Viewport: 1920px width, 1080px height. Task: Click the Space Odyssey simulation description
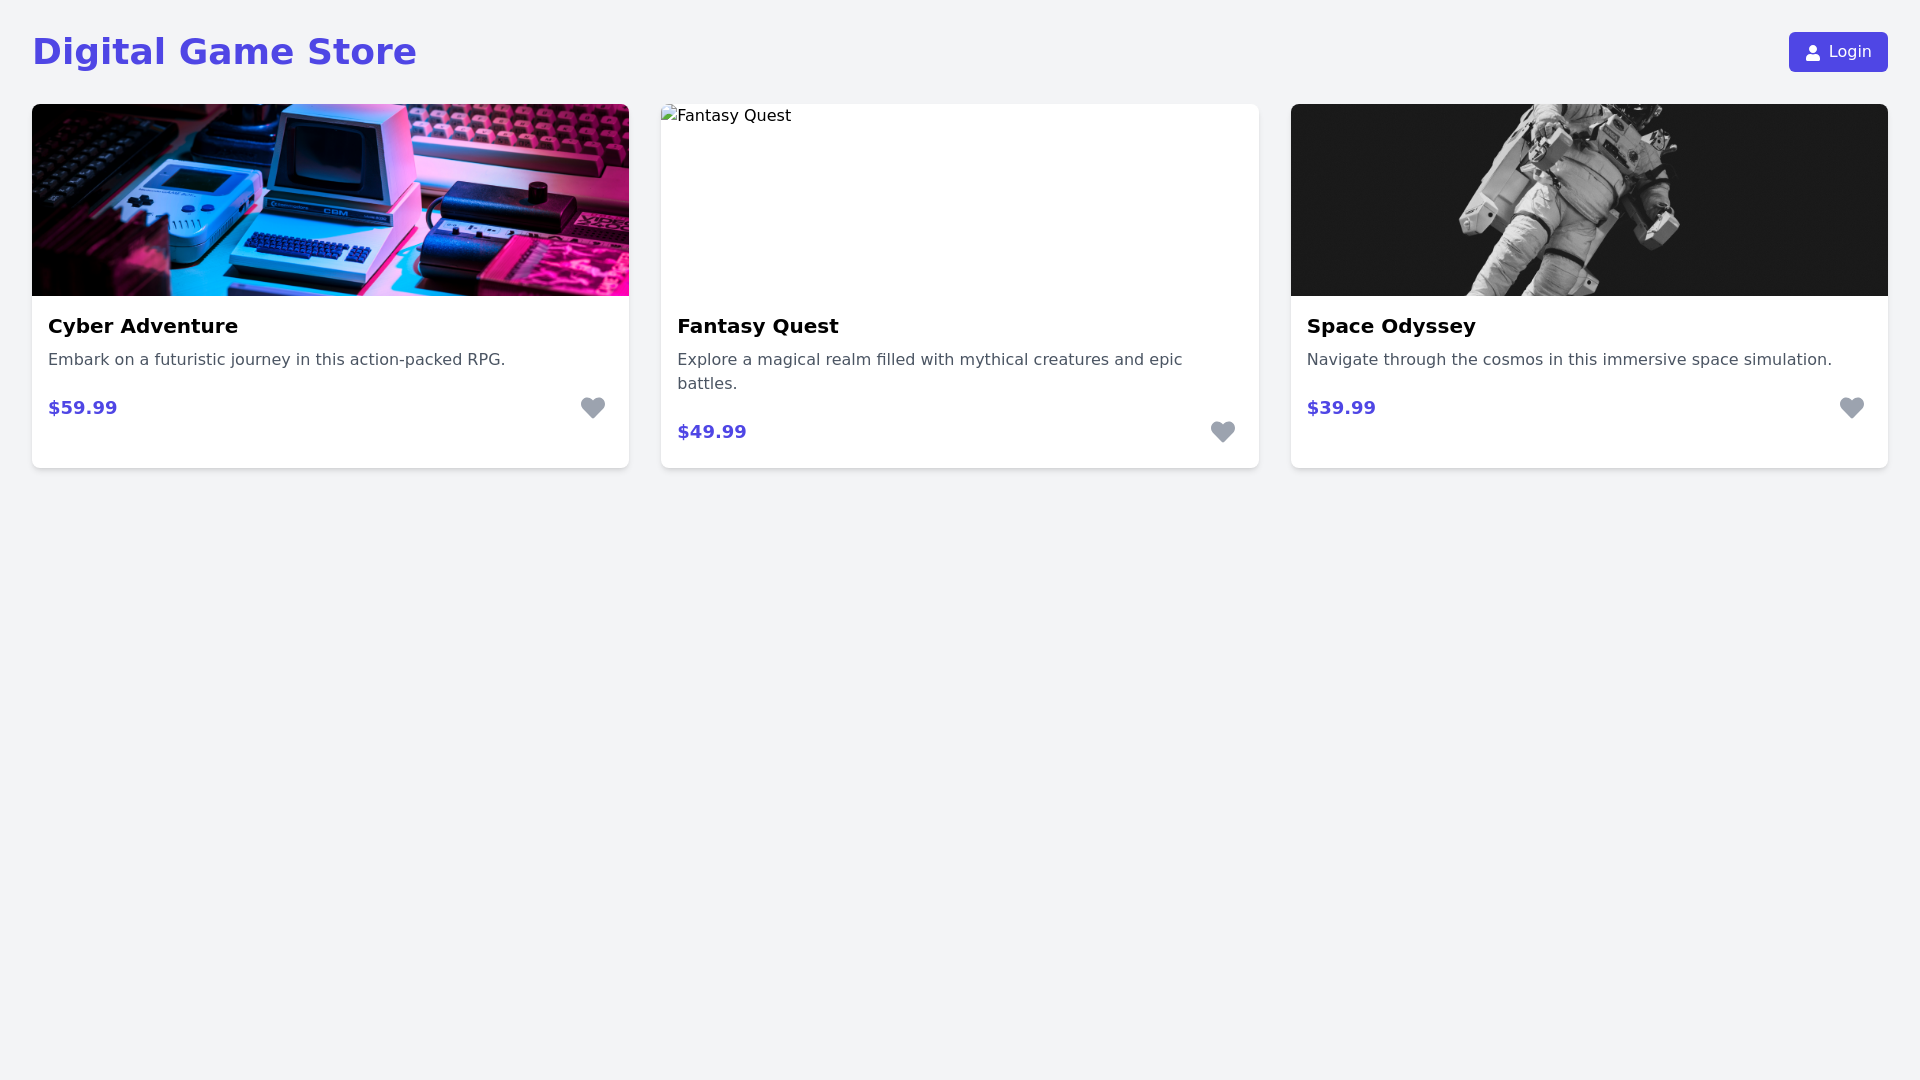tap(1569, 359)
